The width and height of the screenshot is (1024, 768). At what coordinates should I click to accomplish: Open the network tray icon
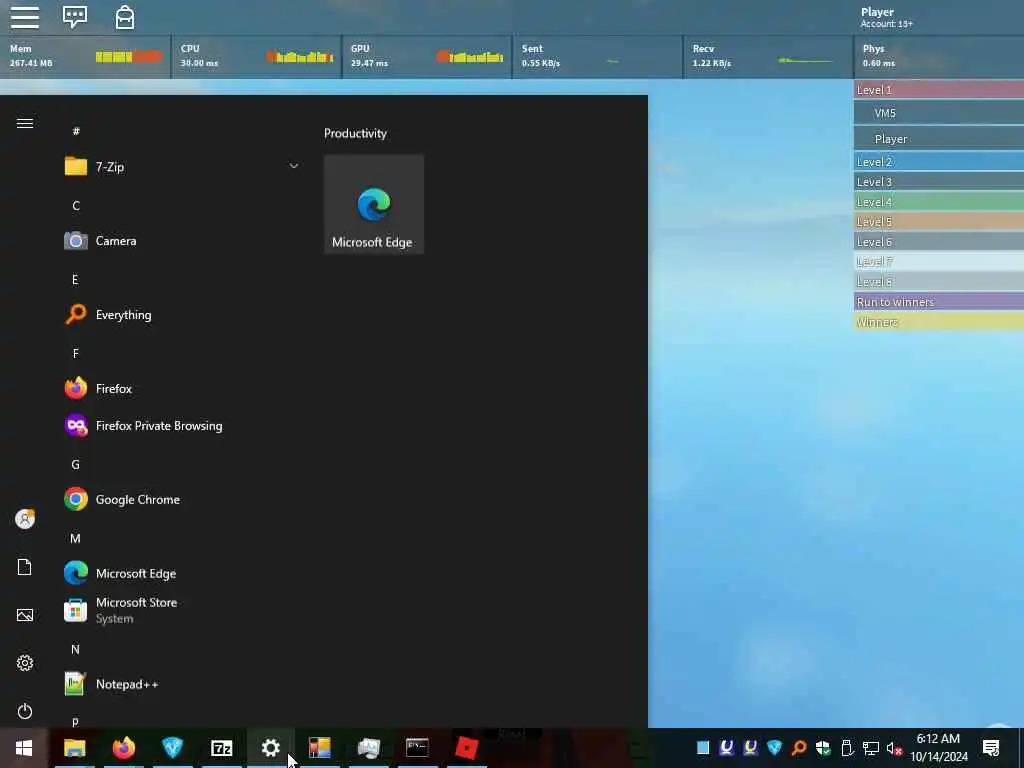click(871, 748)
